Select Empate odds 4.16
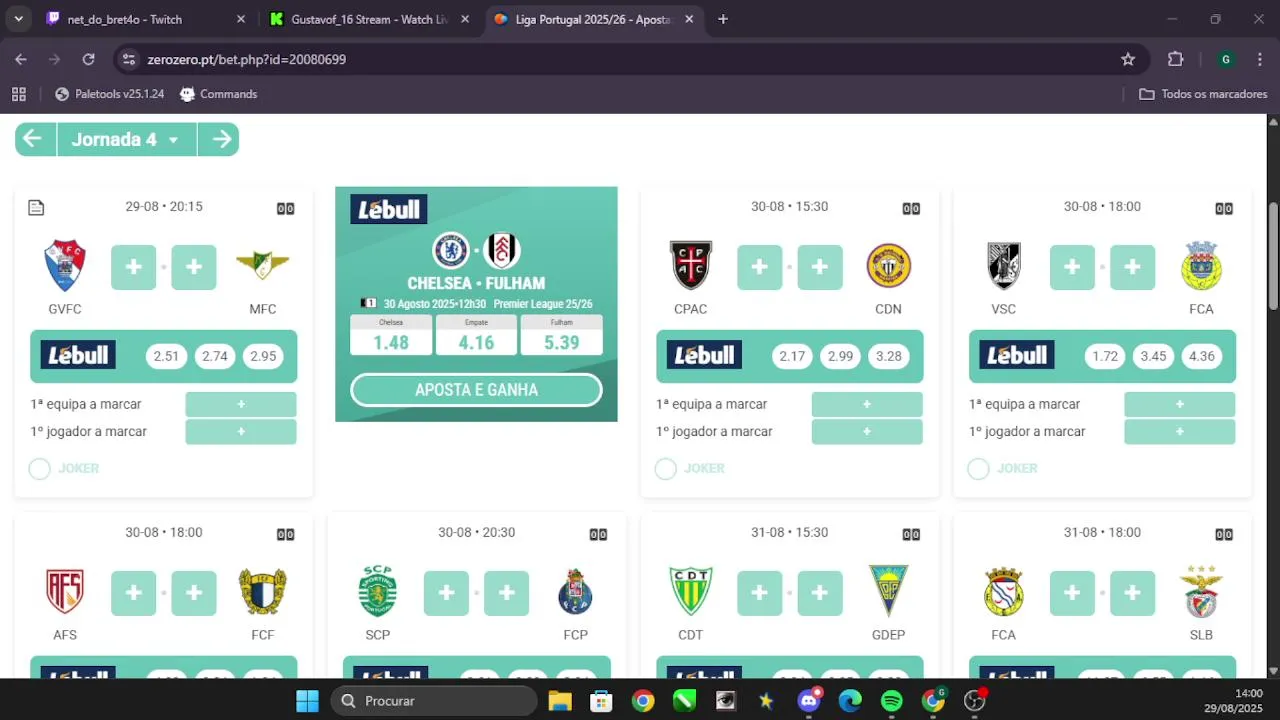1280x720 pixels. (x=476, y=335)
